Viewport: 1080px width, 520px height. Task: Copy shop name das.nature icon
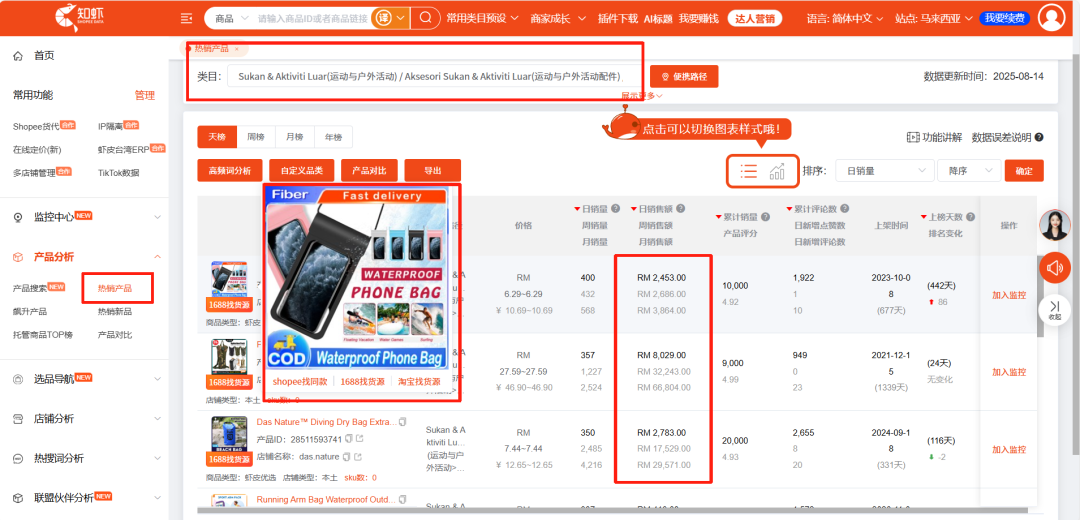pos(347,456)
